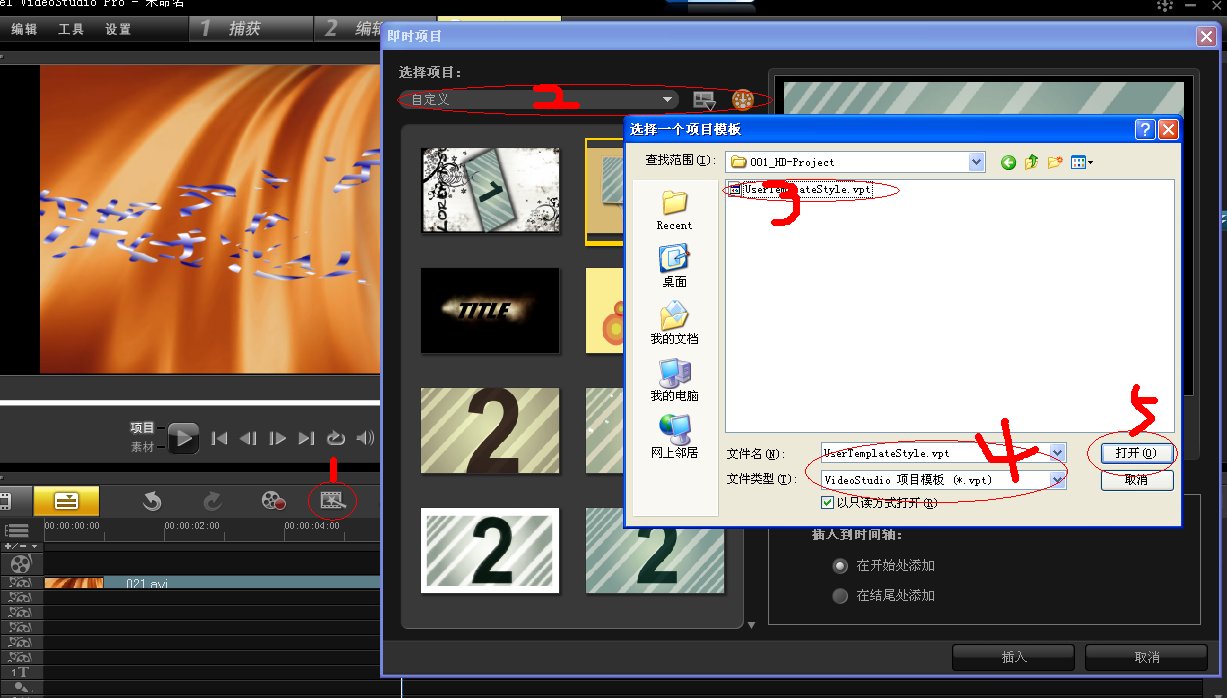The image size is (1227, 698).
Task: Open the 设置 menu
Action: [x=118, y=29]
